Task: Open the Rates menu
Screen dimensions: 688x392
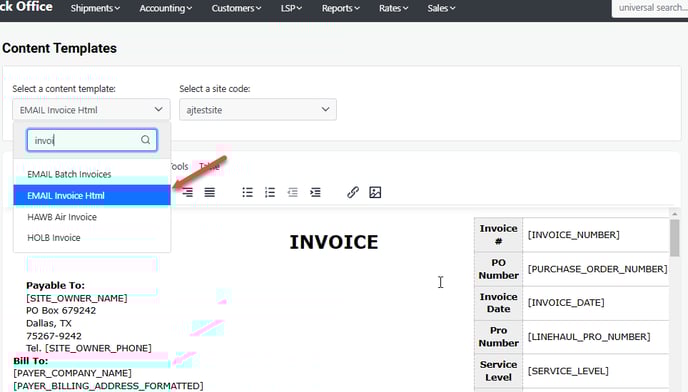Action: [394, 8]
